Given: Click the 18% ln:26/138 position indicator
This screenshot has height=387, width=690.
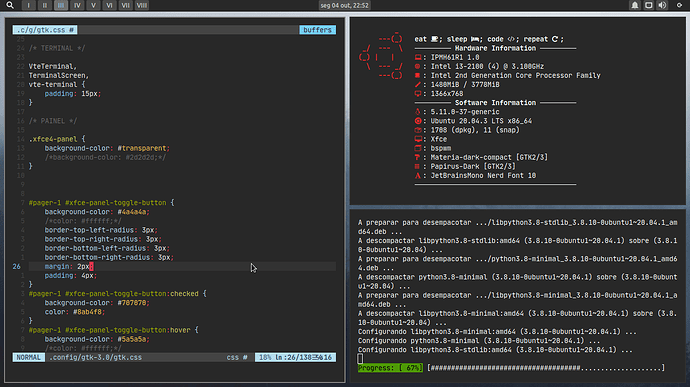Looking at the screenshot, I should pyautogui.click(x=295, y=358).
